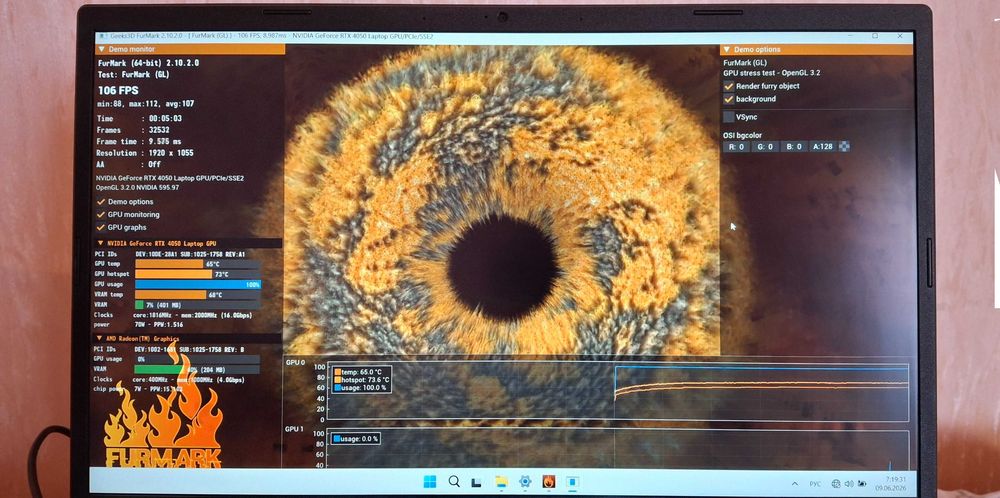Open the OSI bgcolor color swatch
The height and width of the screenshot is (498, 1000).
844,147
